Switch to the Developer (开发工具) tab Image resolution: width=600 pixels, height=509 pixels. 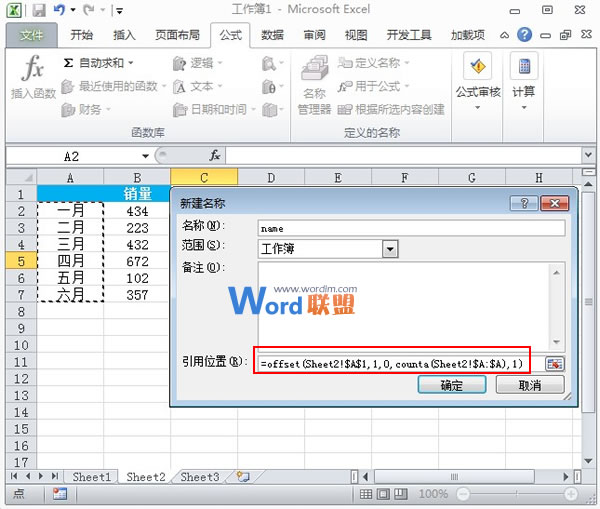(x=409, y=35)
